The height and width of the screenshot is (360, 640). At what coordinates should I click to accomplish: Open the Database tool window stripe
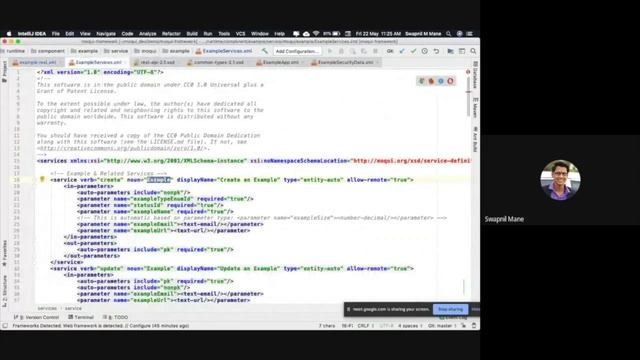(x=475, y=75)
